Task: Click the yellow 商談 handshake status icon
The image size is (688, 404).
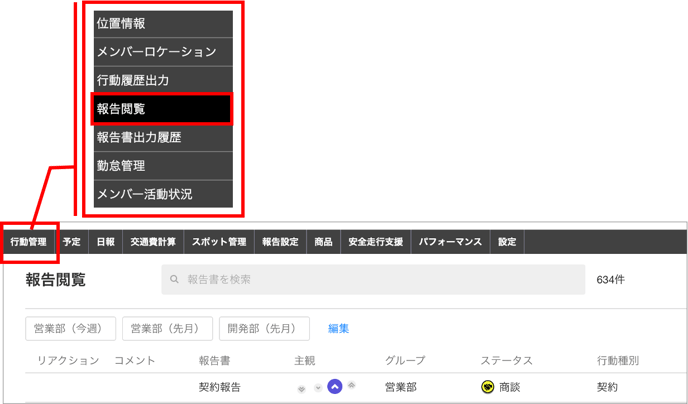Action: (x=487, y=387)
